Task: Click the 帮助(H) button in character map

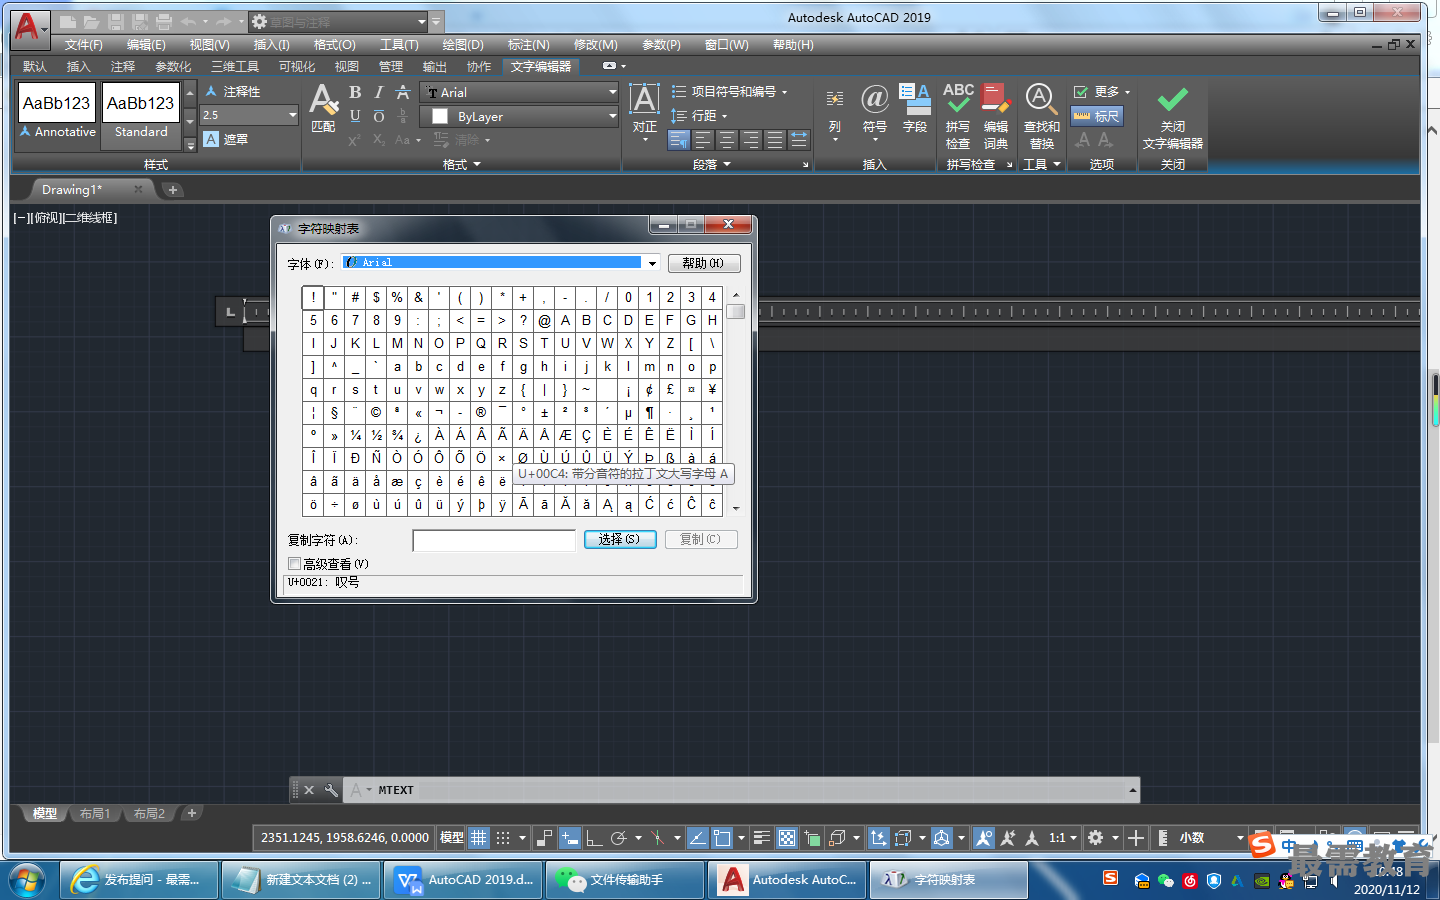Action: 704,263
